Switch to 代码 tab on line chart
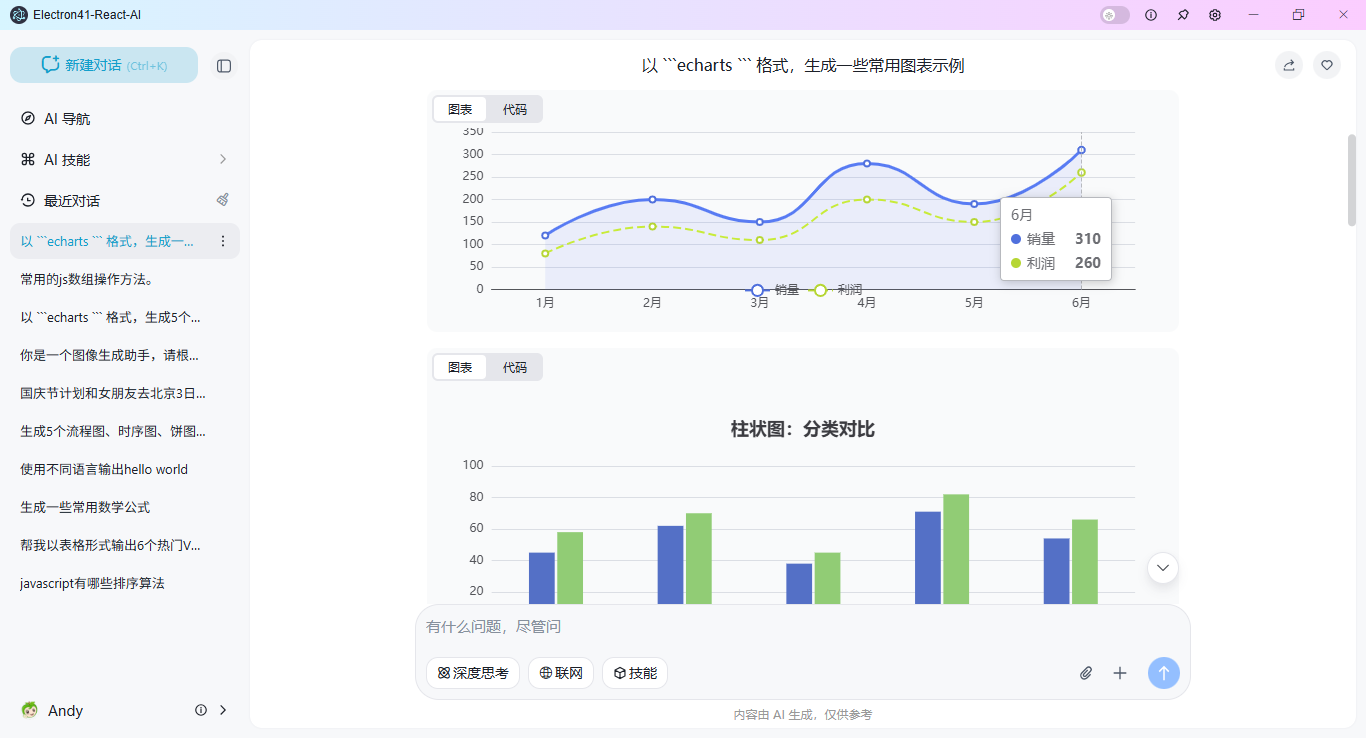The width and height of the screenshot is (1366, 738). tap(515, 109)
